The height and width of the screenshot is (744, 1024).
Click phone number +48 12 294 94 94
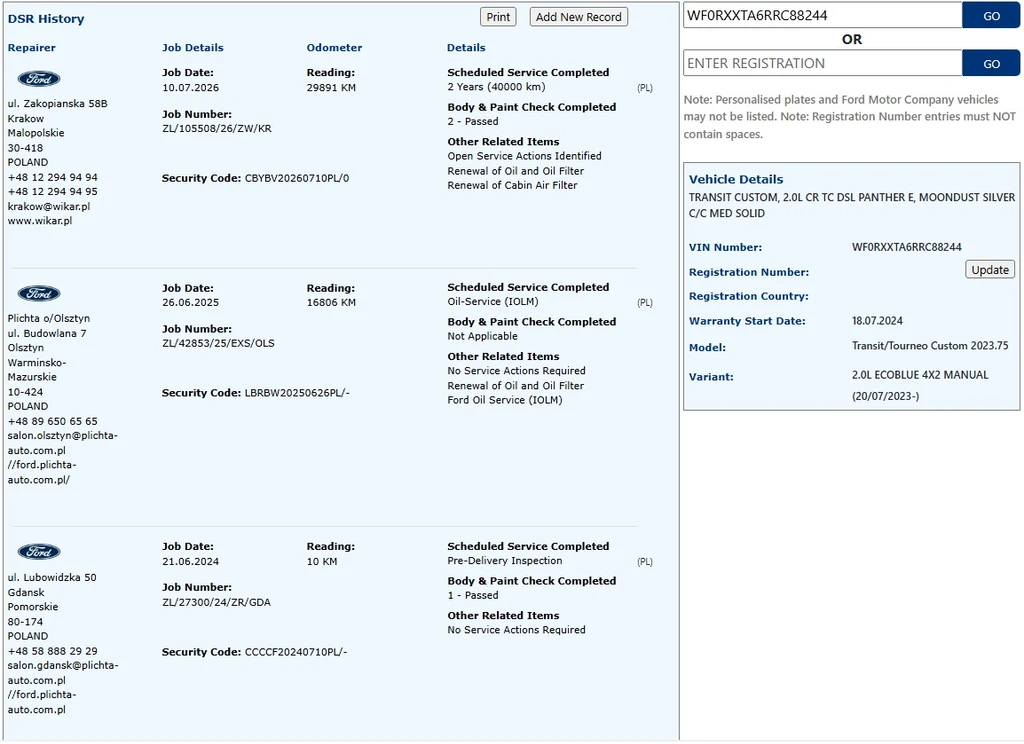pos(53,178)
